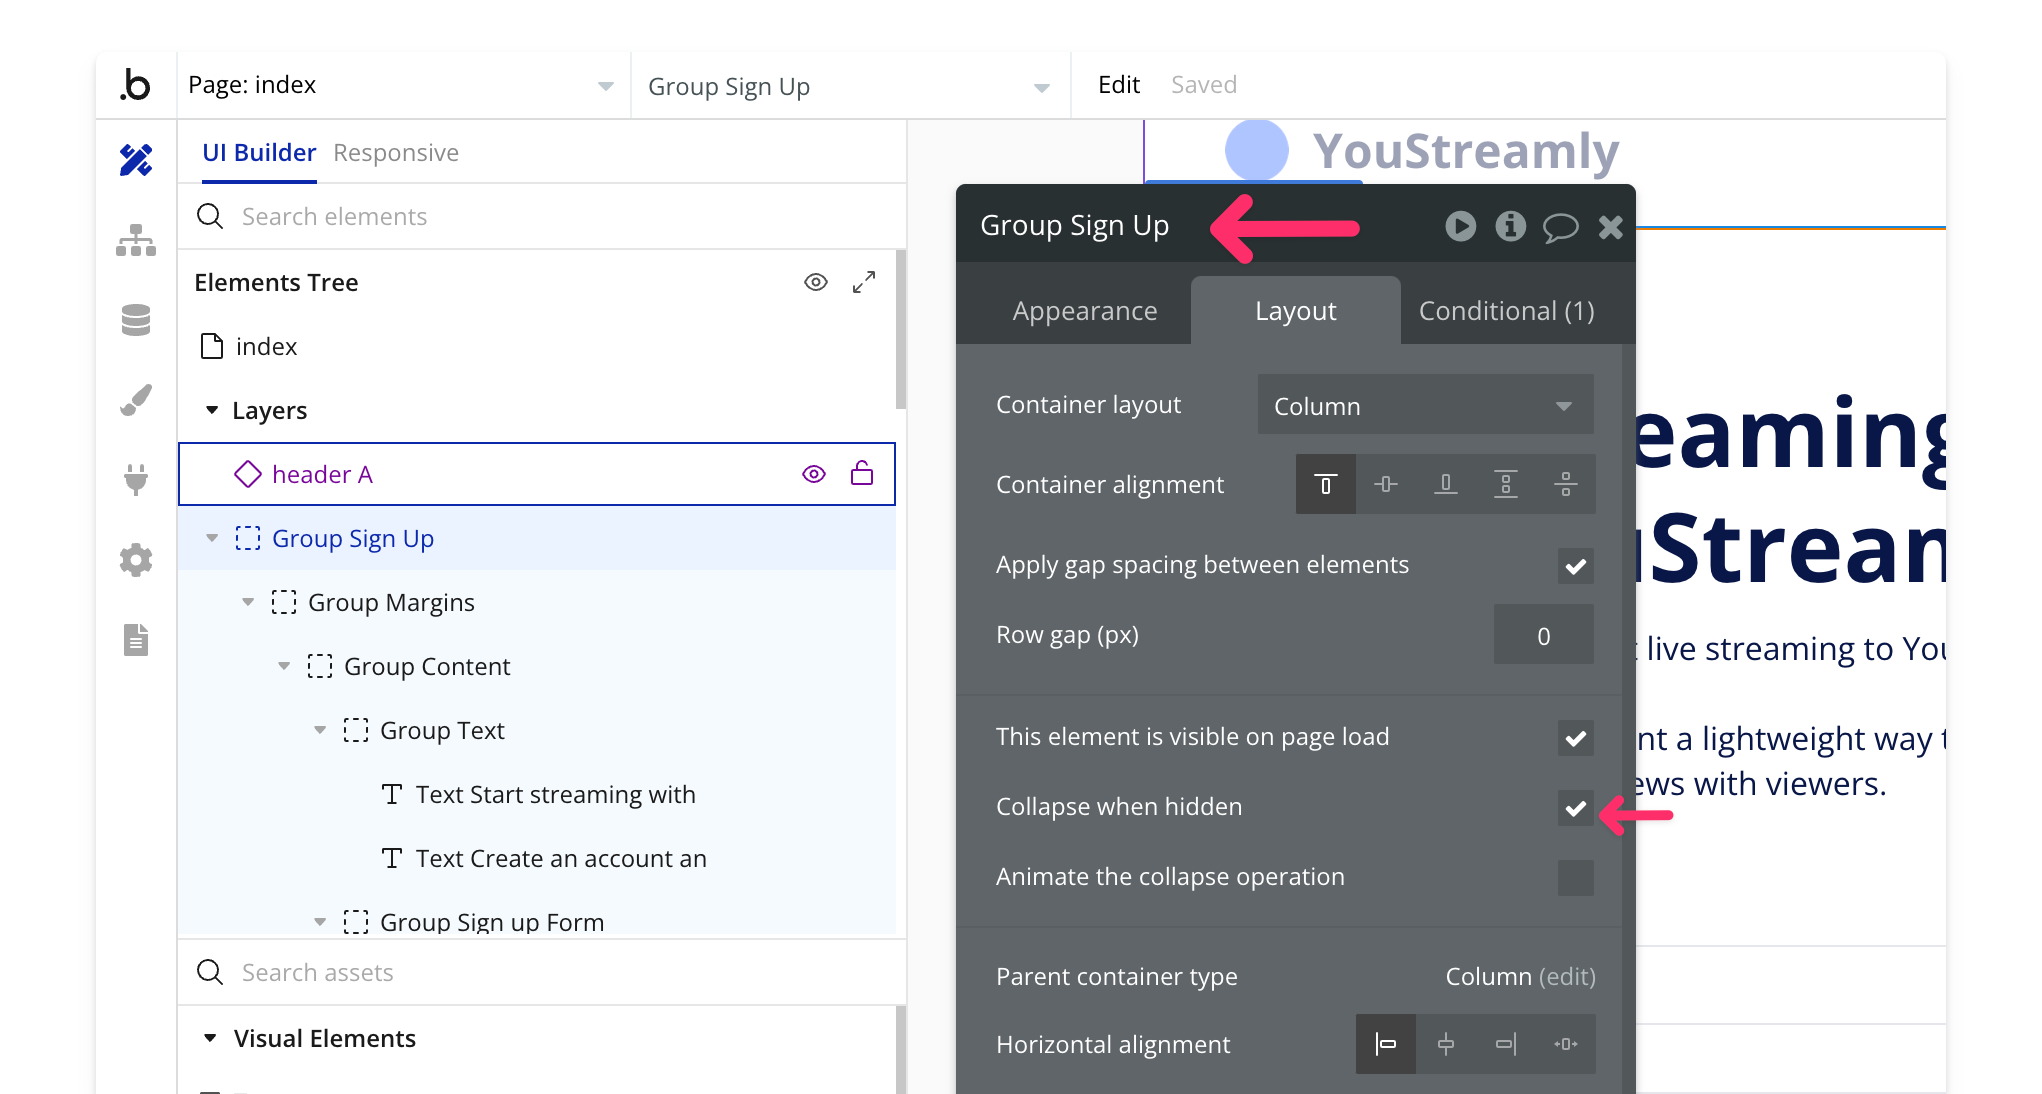Click the info icon in Group Sign Up panel

[x=1510, y=227]
